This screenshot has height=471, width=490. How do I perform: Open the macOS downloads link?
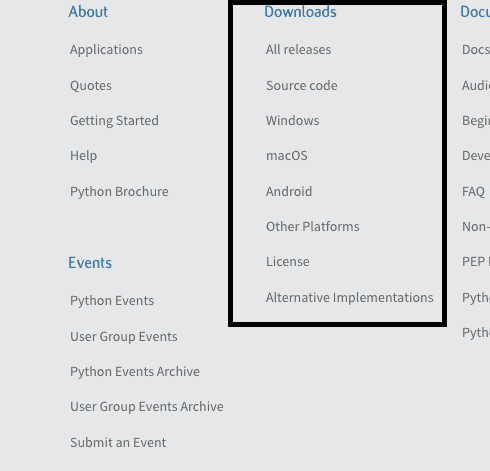tap(287, 156)
